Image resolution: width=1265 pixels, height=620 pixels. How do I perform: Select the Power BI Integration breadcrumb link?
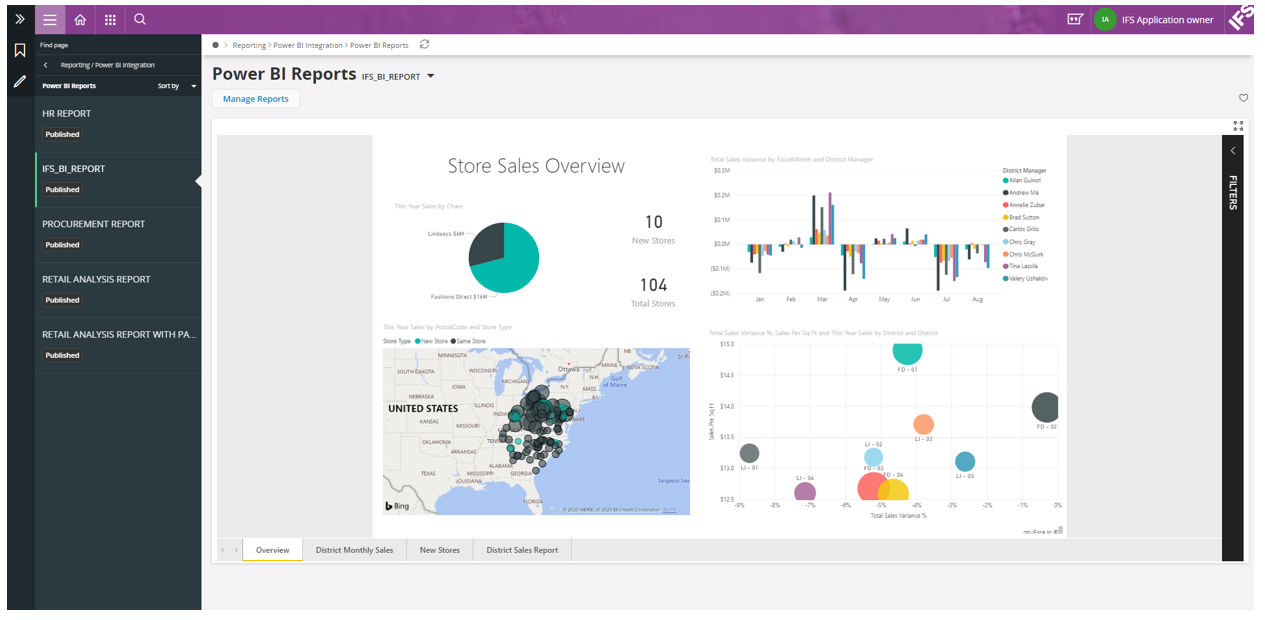tap(307, 45)
